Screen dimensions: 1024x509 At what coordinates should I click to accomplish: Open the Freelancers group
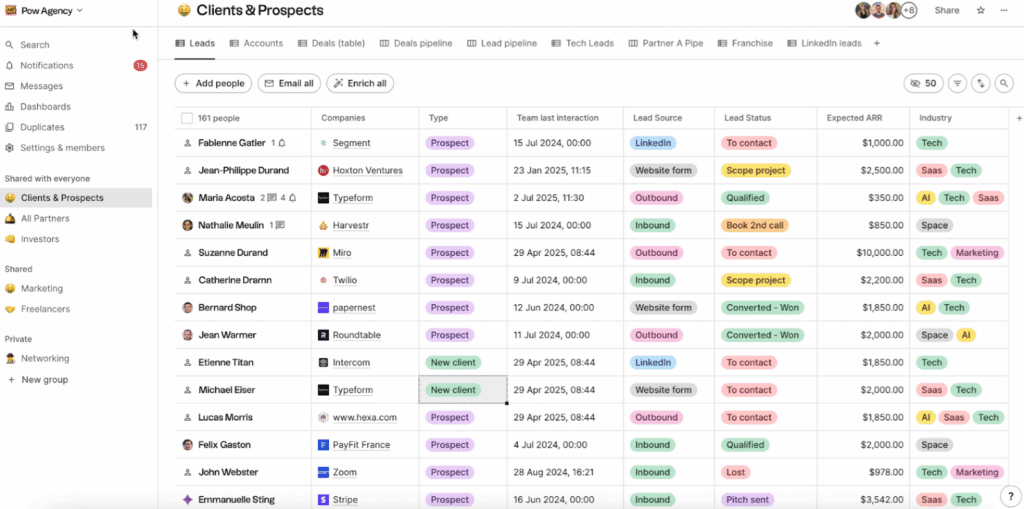45,309
